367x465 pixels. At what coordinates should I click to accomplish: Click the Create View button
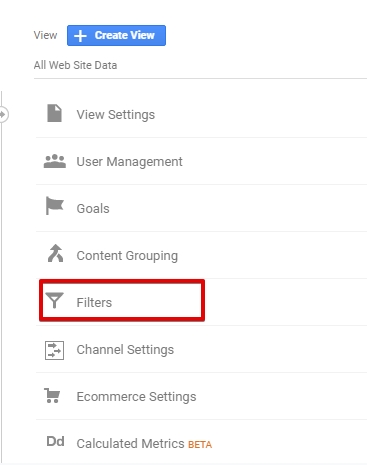116,35
